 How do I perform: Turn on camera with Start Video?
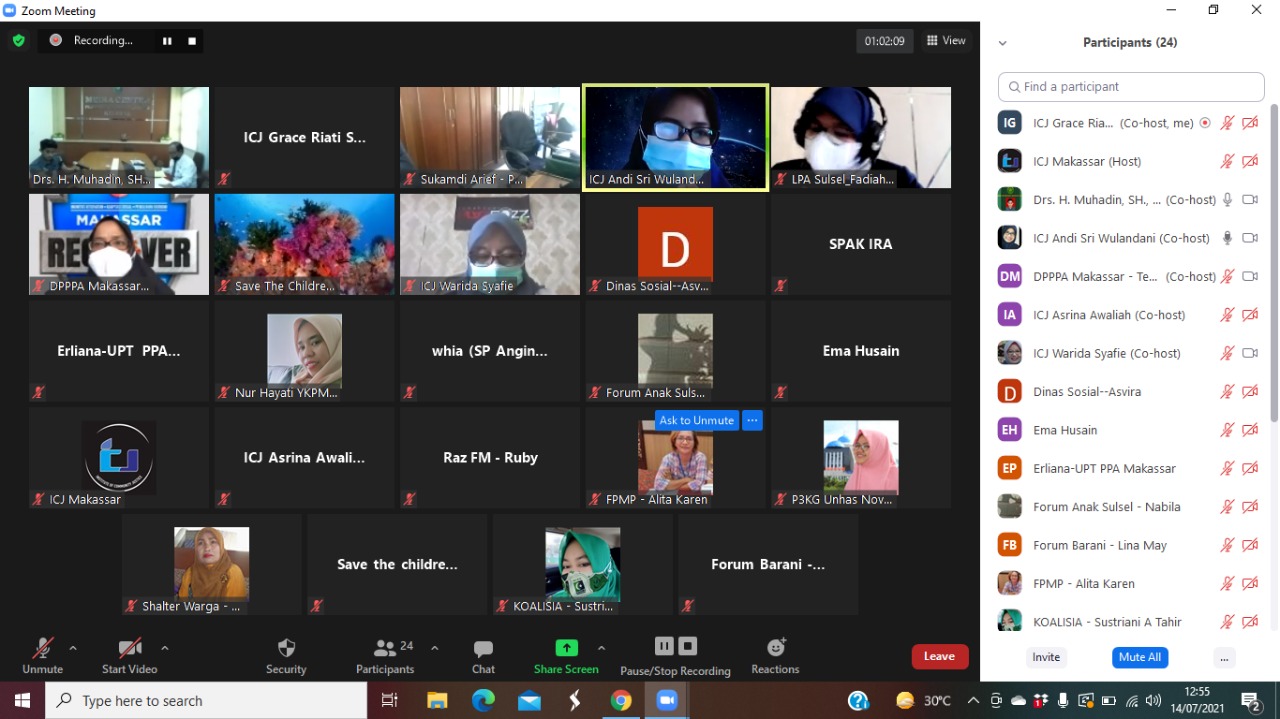click(129, 649)
